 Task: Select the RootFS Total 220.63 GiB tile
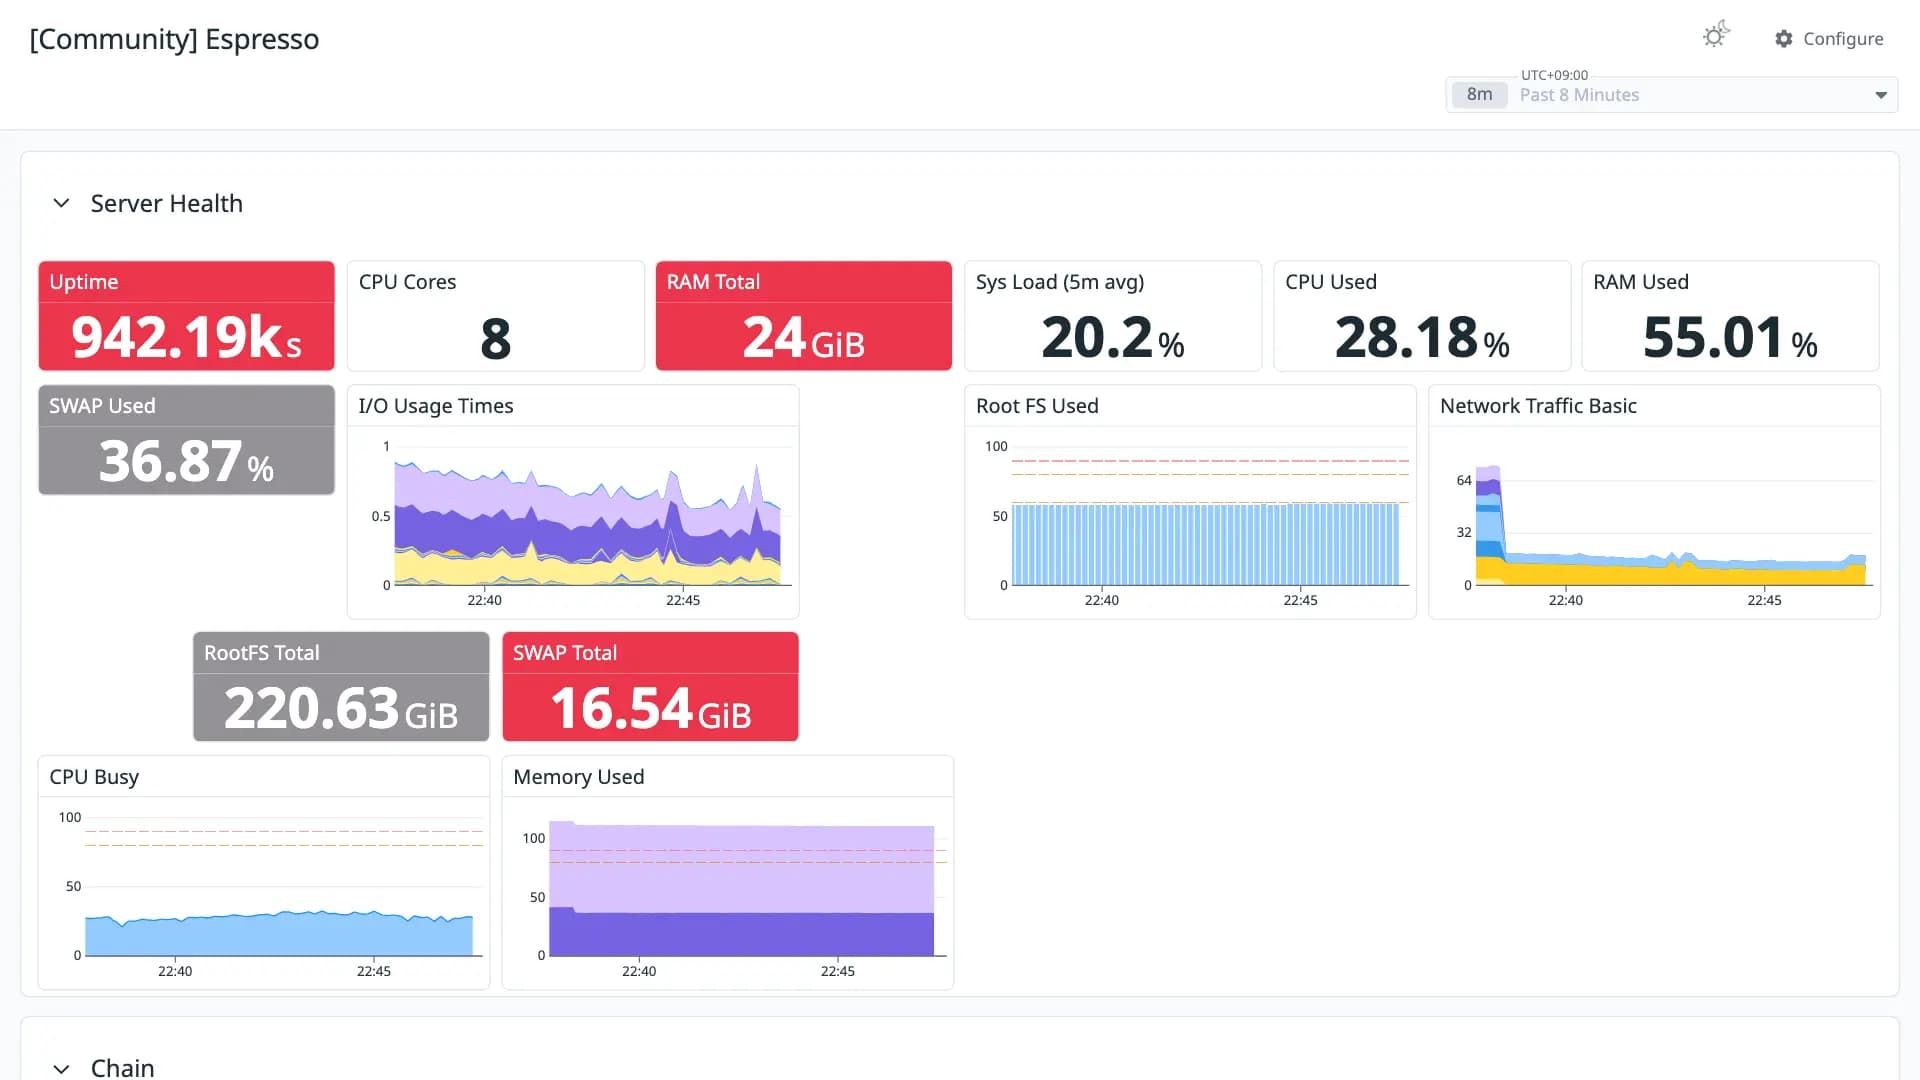pyautogui.click(x=341, y=687)
